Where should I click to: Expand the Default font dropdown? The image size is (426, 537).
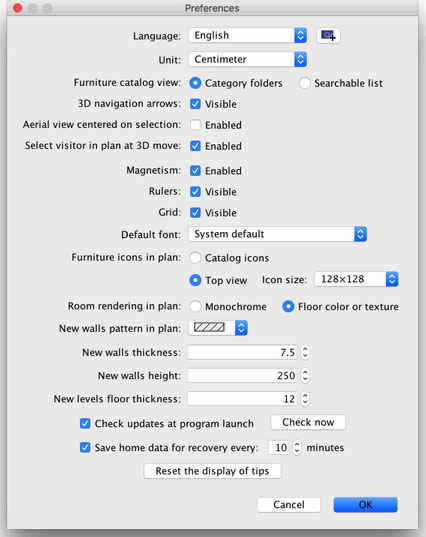[x=278, y=234]
